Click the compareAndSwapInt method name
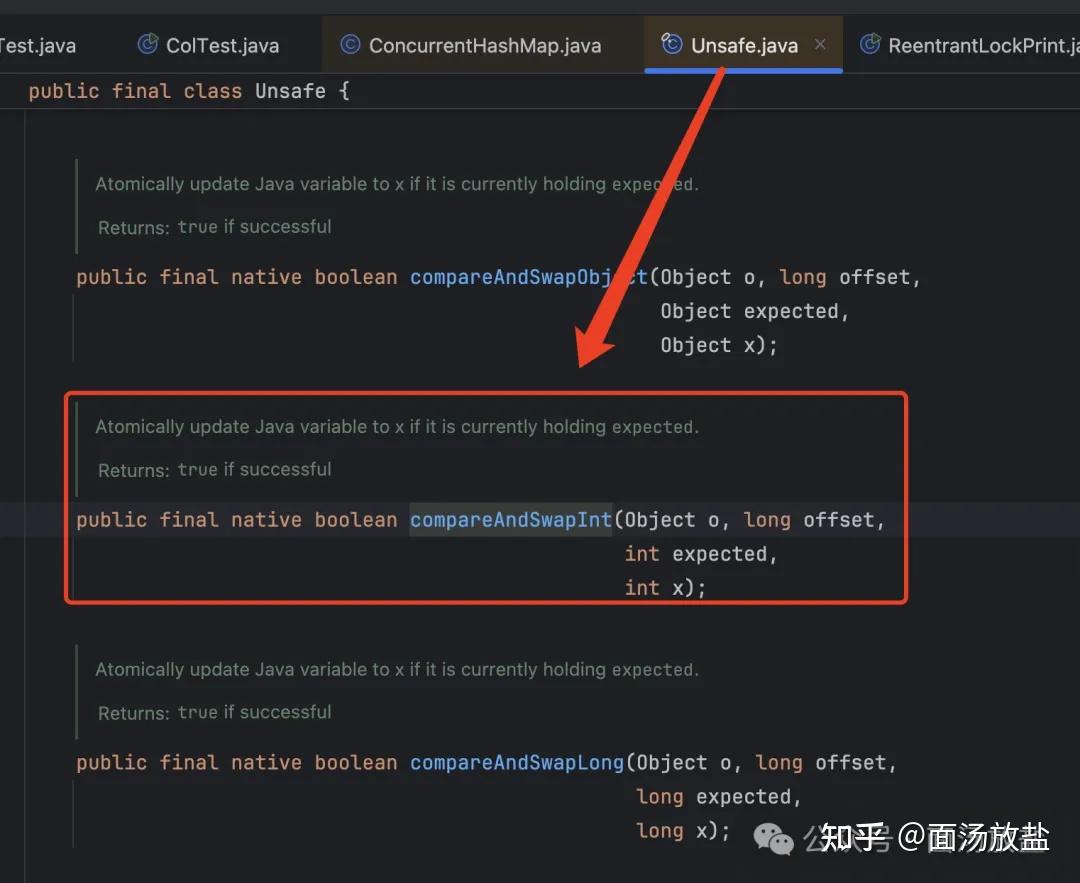Screen dimensions: 1080x883 click(511, 519)
